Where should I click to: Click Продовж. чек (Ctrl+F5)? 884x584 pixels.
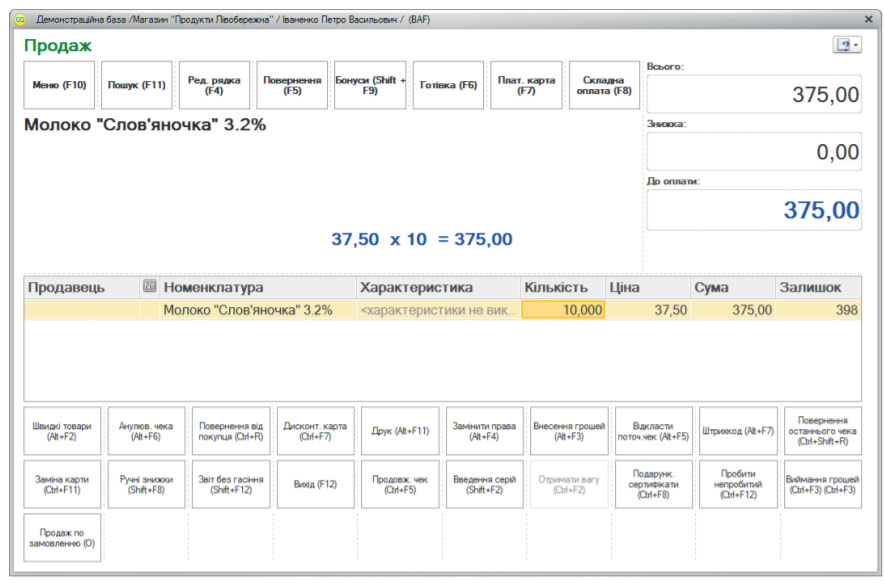[x=400, y=484]
